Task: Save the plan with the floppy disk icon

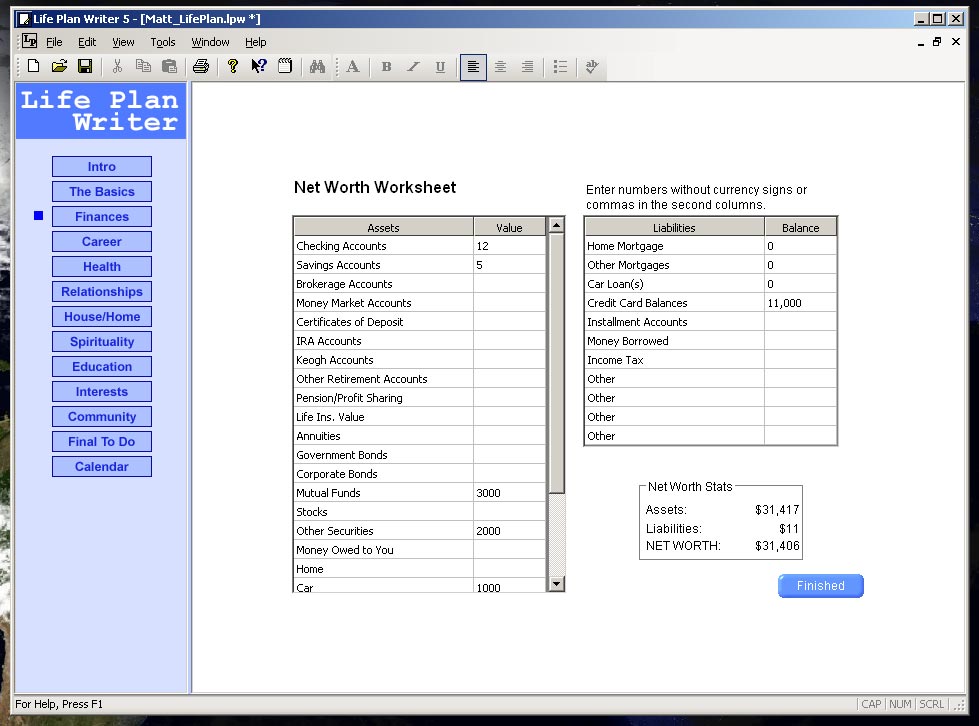Action: click(85, 66)
